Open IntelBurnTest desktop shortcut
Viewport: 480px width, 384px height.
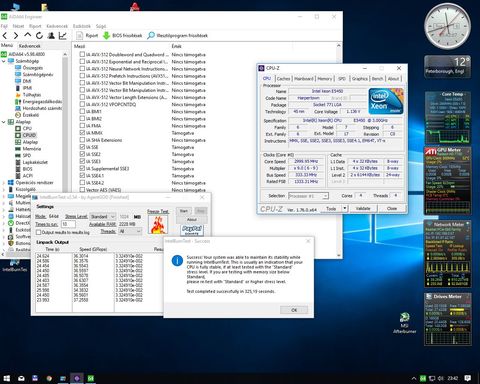tap(15, 266)
